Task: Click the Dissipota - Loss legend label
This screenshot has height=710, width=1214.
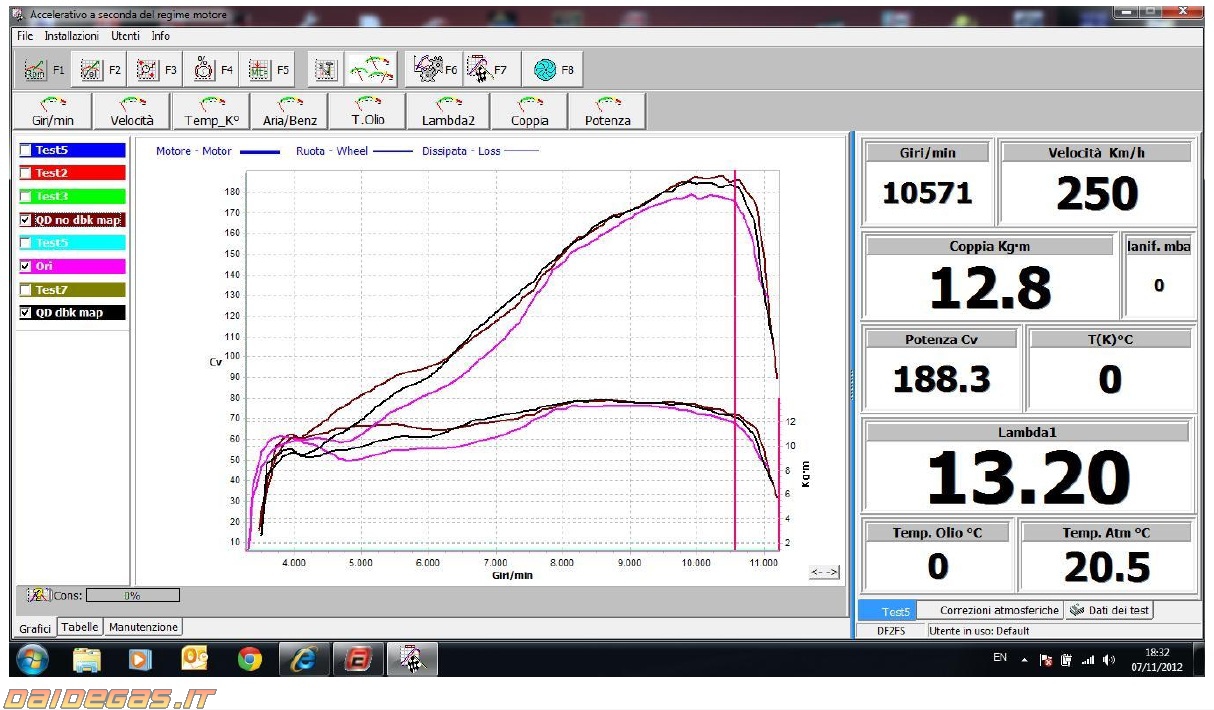Action: click(x=461, y=151)
